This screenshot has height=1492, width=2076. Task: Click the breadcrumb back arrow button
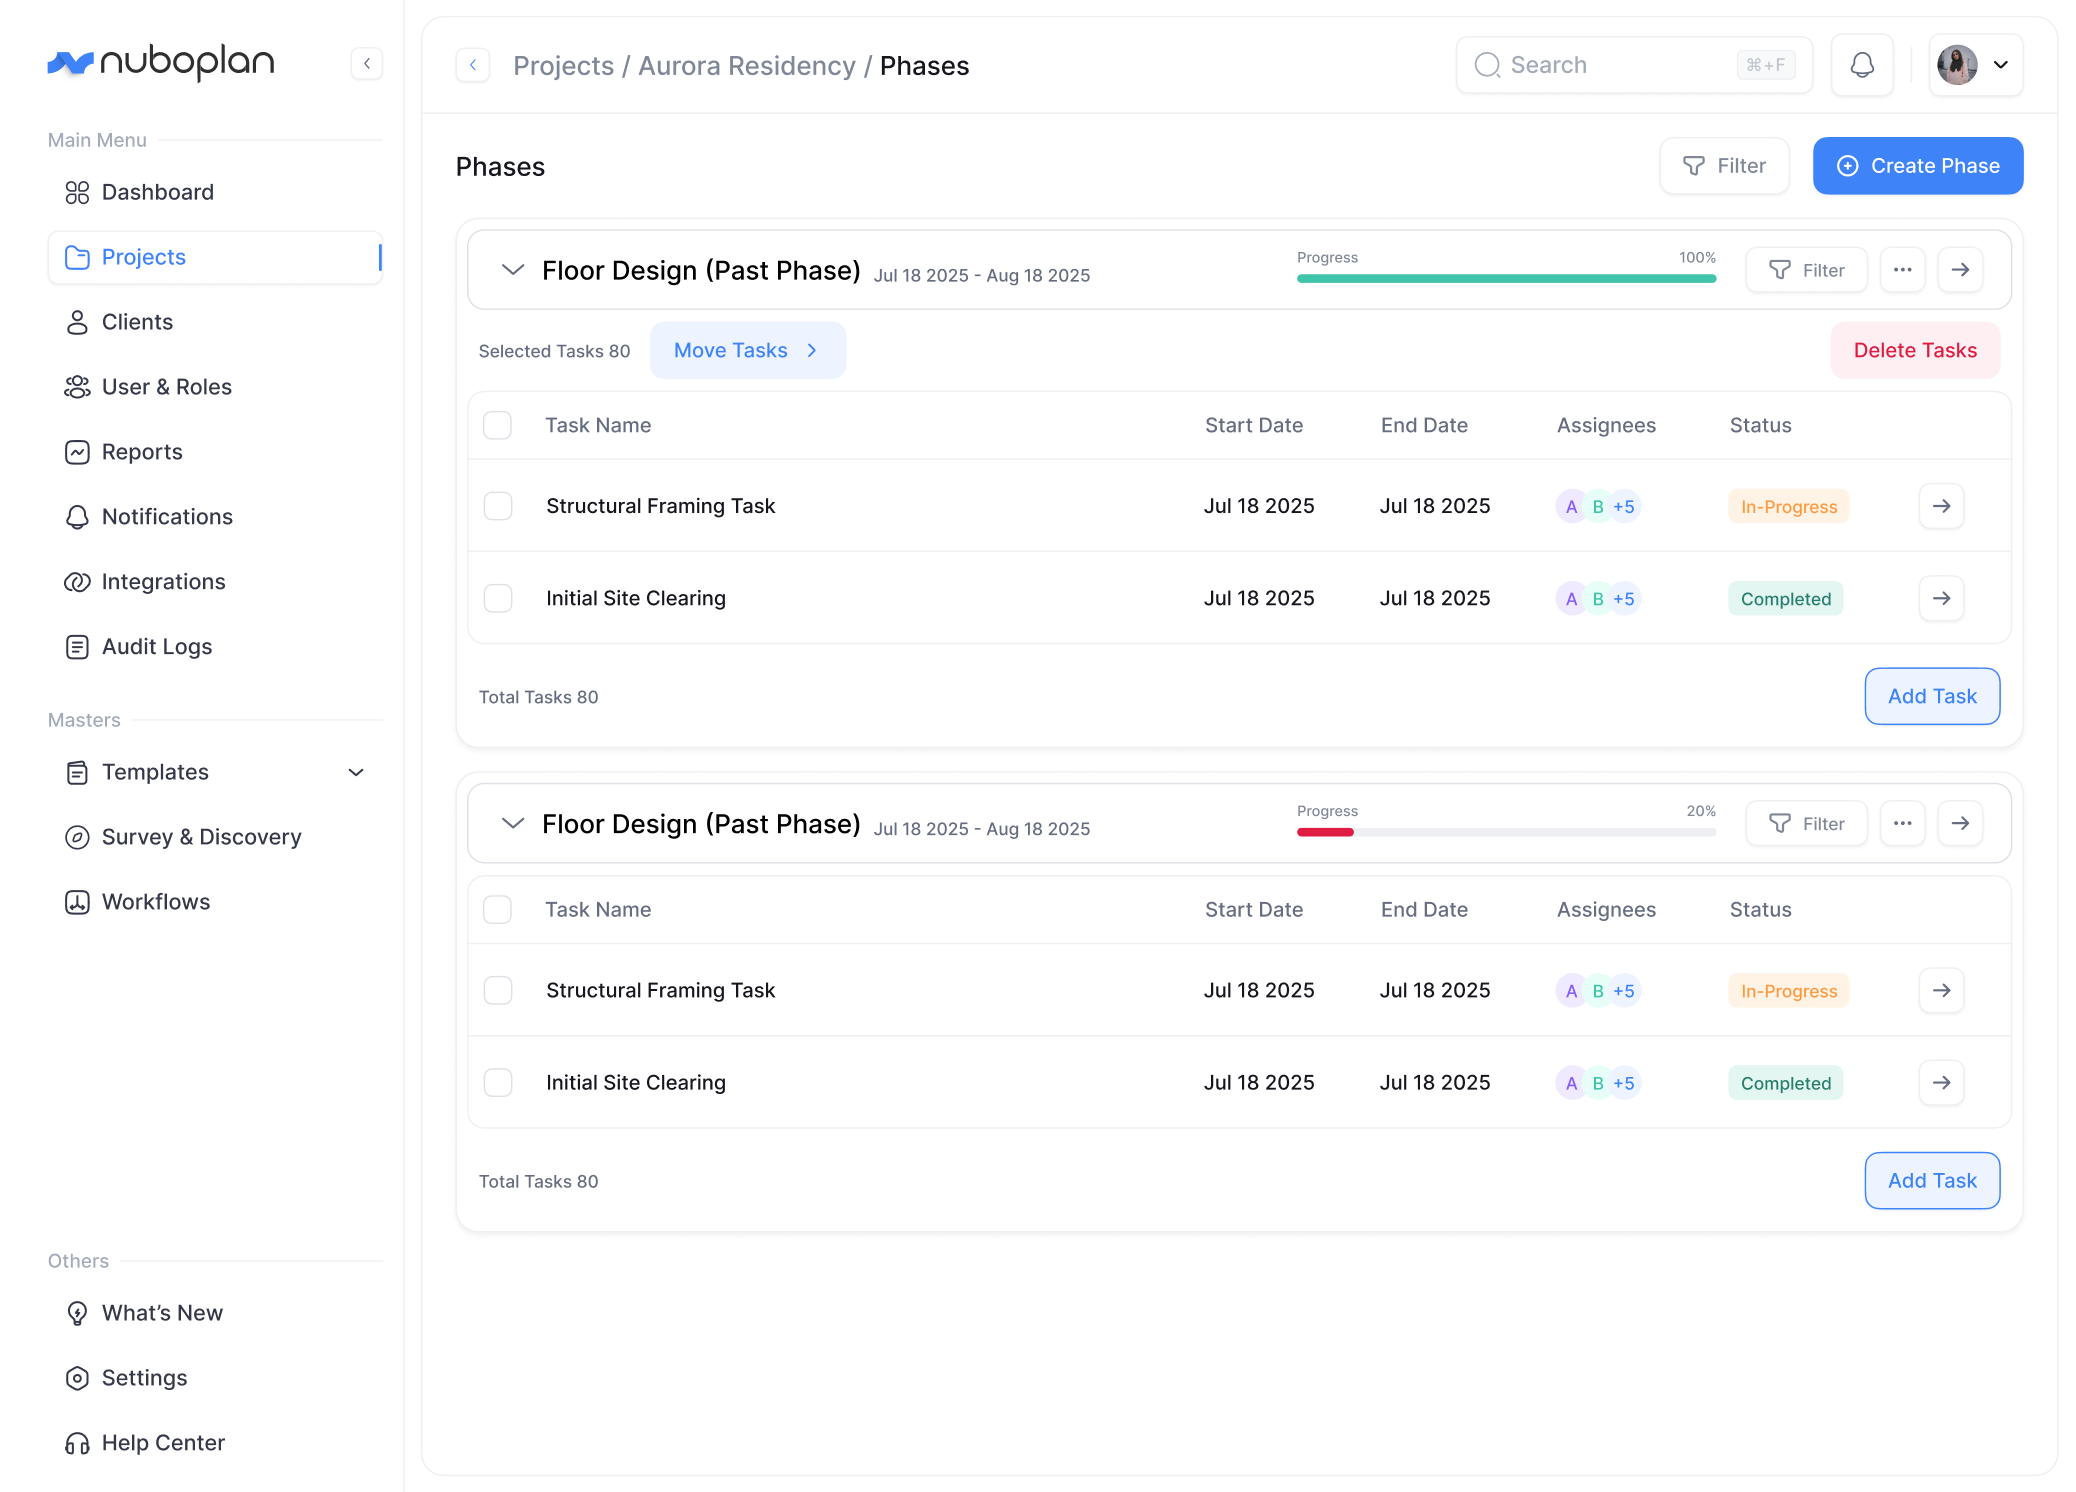(x=473, y=65)
